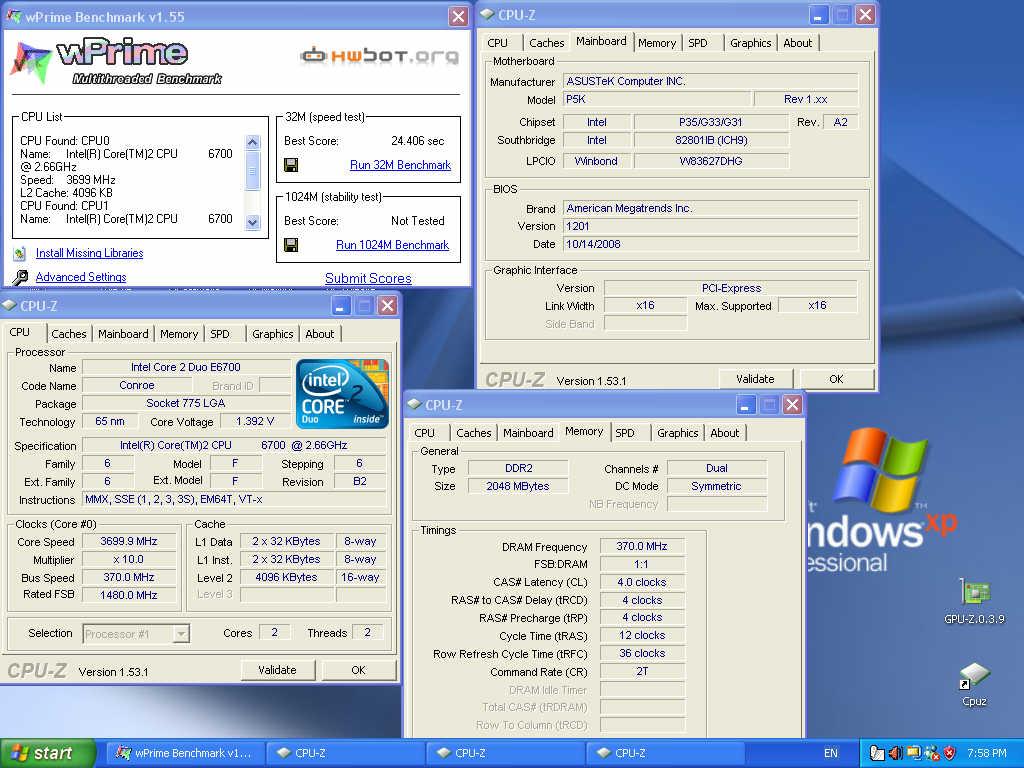Screen dimensions: 1024x768
Task: Open Mainboard tab in CPU-Z memory window
Action: [x=528, y=432]
